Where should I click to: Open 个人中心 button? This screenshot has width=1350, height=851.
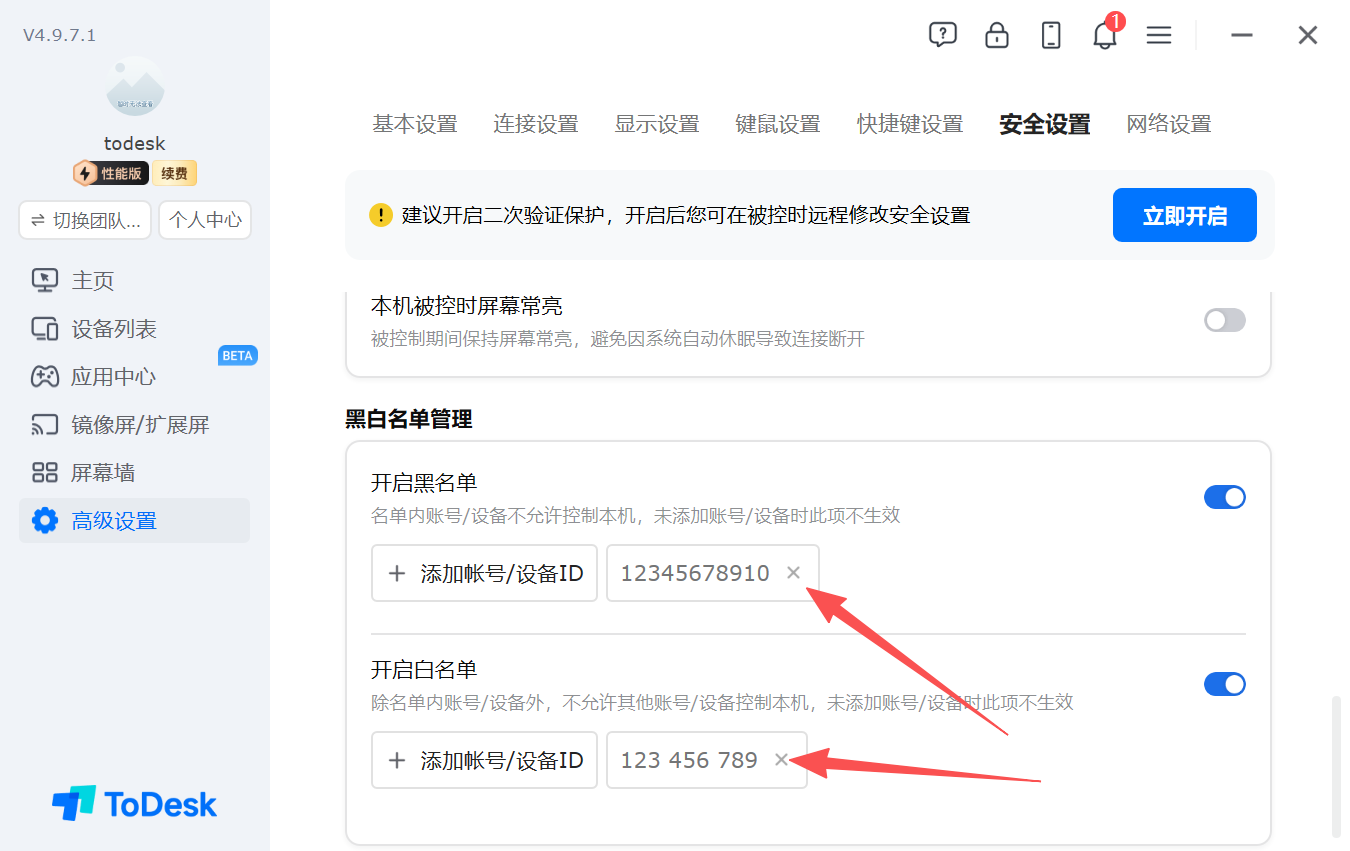205,220
